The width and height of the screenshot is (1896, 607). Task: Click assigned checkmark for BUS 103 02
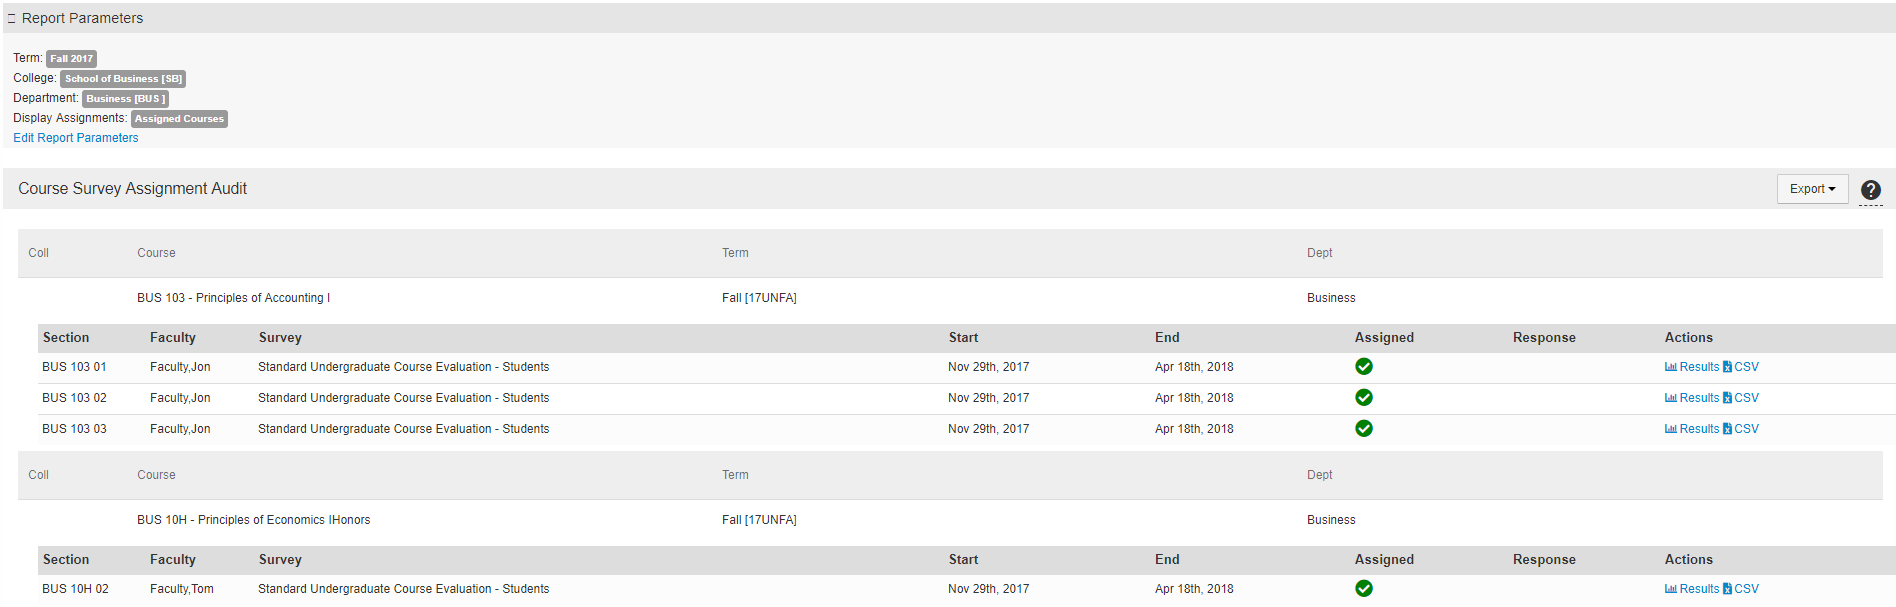[x=1364, y=398]
